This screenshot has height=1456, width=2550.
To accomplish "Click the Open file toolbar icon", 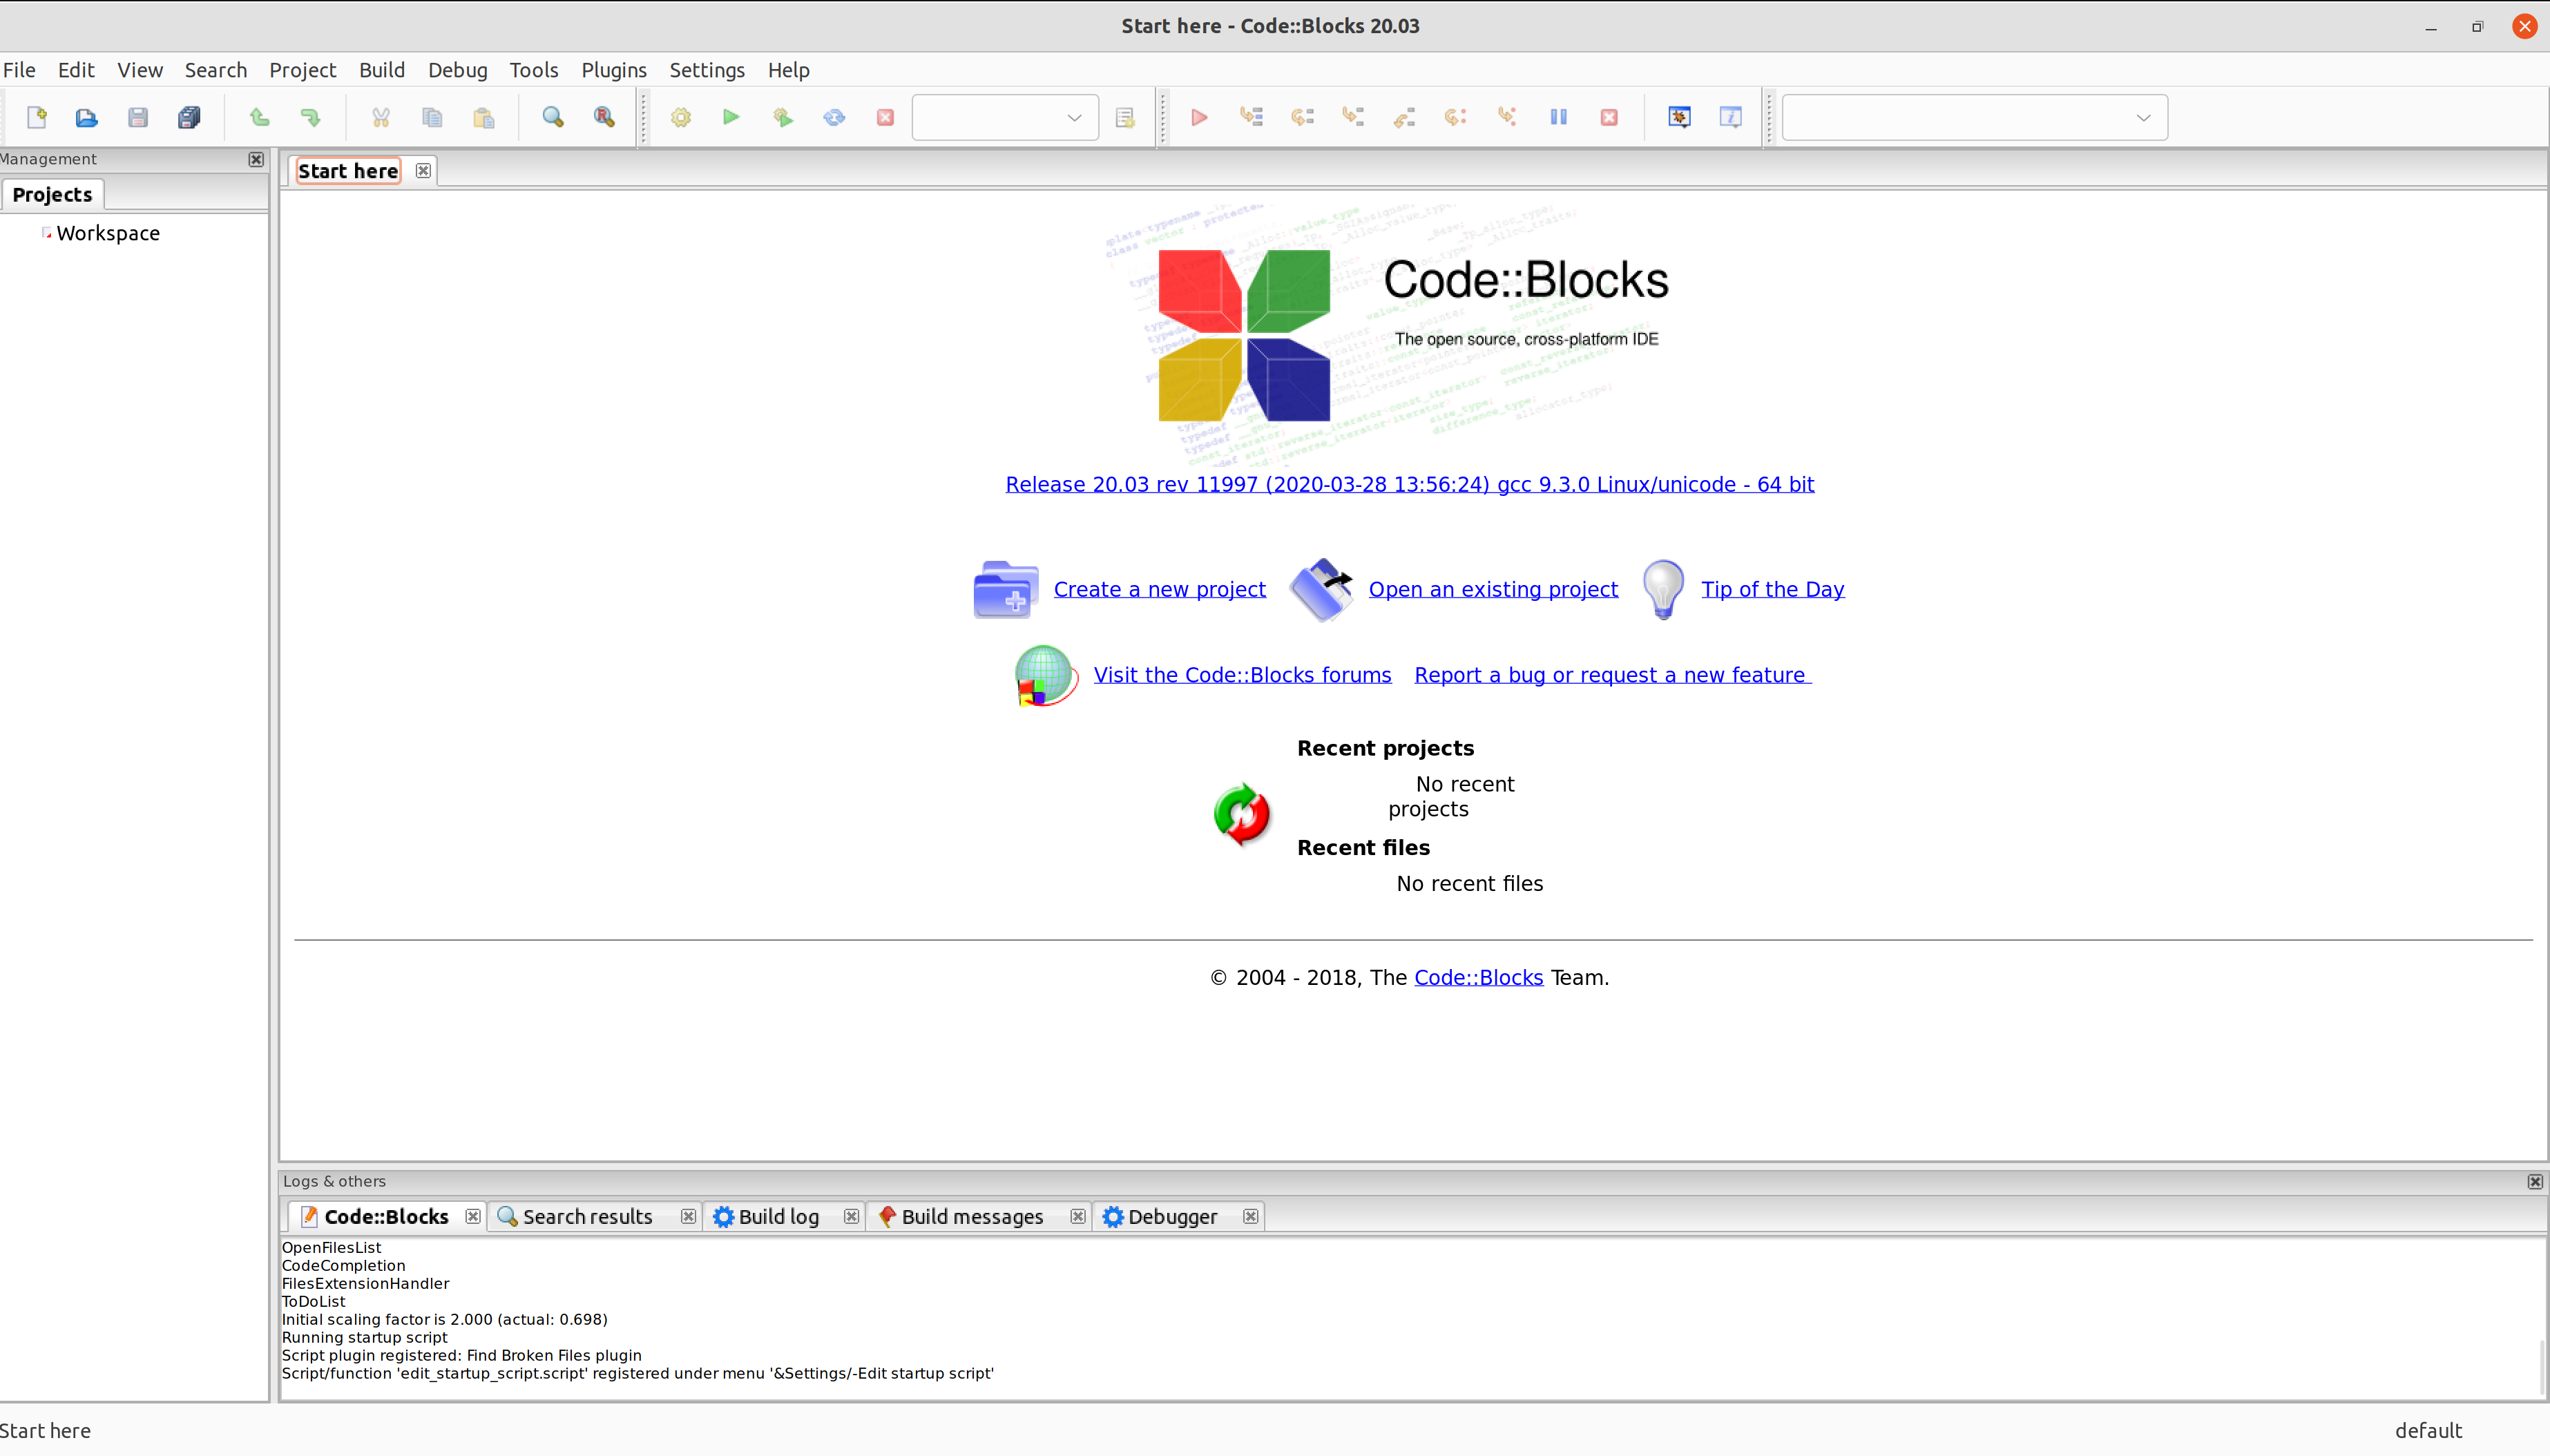I will [86, 117].
